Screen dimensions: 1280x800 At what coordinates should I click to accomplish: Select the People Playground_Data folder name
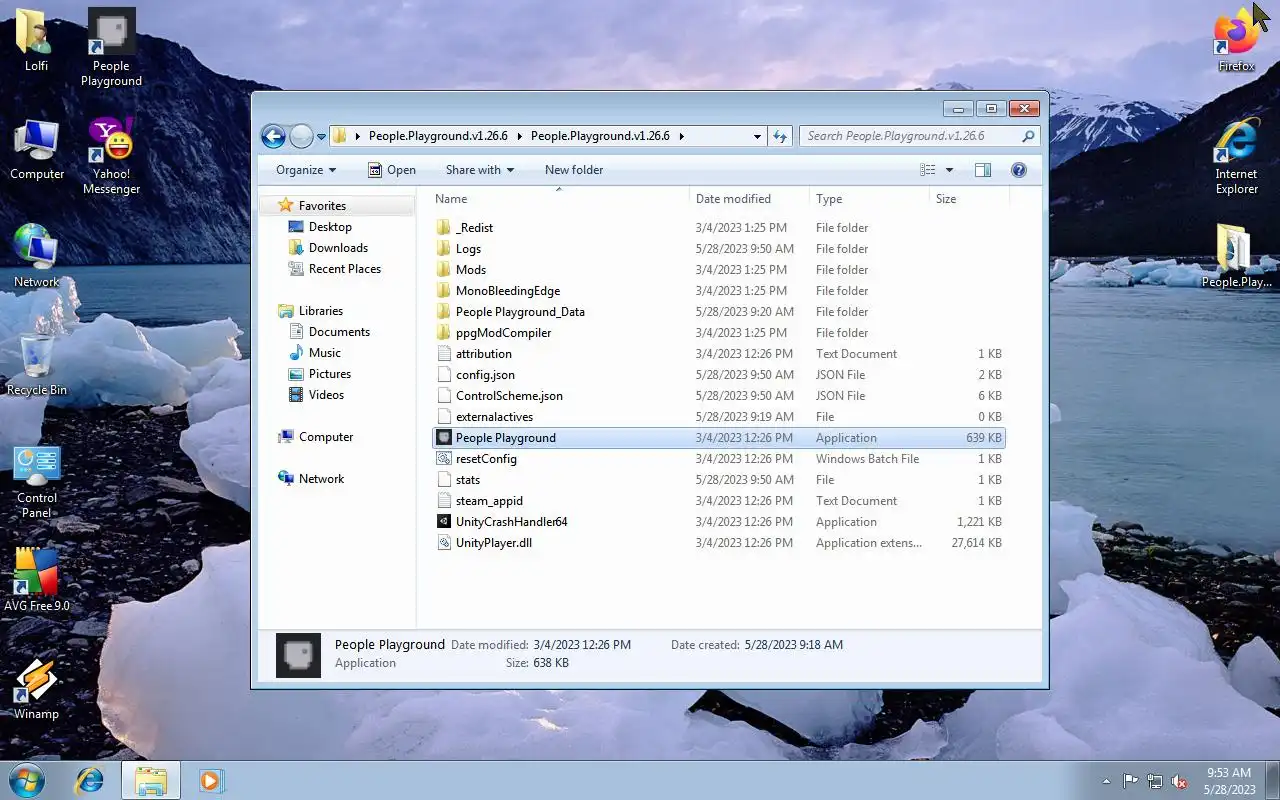520,312
